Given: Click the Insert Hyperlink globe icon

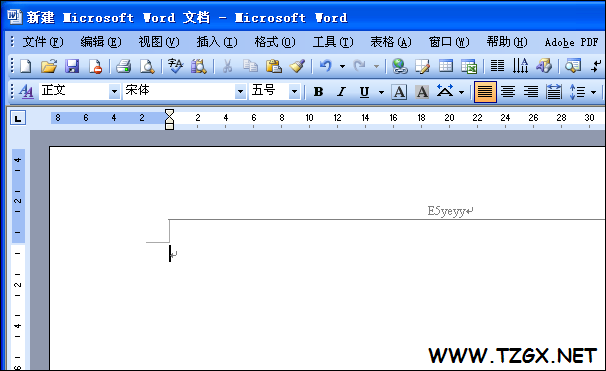Looking at the screenshot, I should click(399, 66).
